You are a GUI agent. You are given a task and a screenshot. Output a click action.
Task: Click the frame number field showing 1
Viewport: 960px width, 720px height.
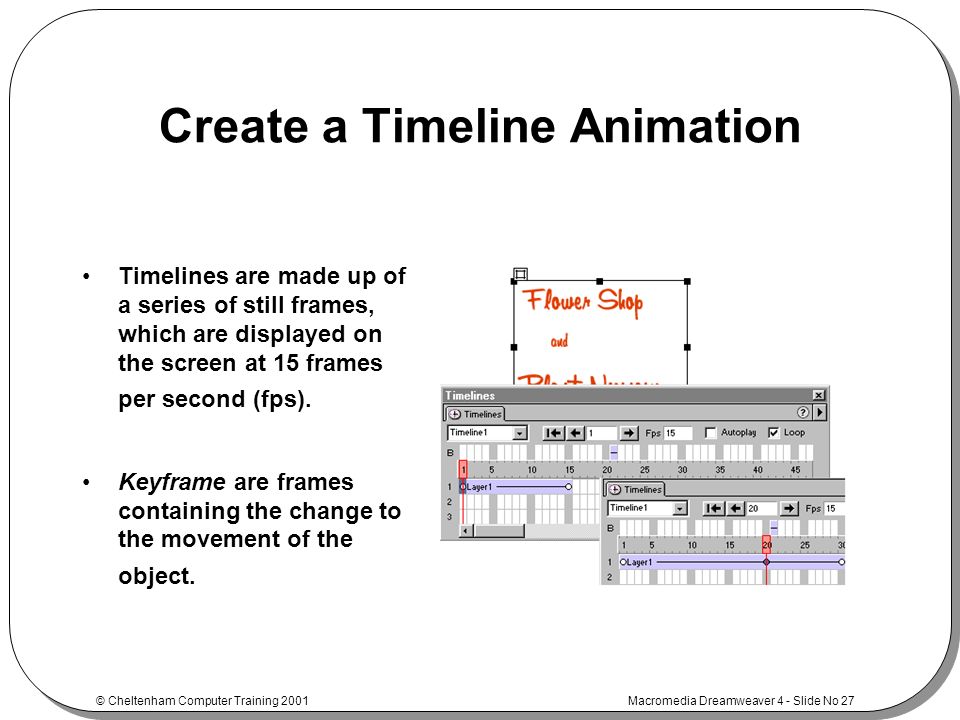(x=601, y=433)
